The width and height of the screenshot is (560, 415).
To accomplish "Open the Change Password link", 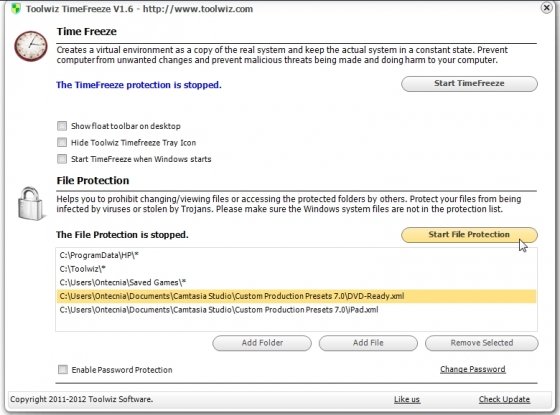I will pyautogui.click(x=472, y=369).
